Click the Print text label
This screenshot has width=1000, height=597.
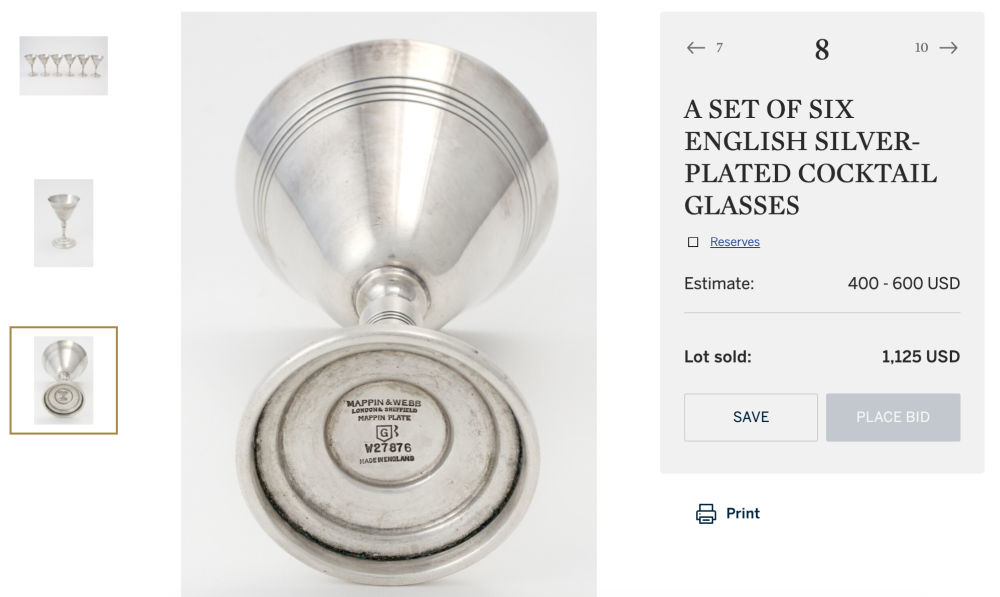tap(743, 514)
